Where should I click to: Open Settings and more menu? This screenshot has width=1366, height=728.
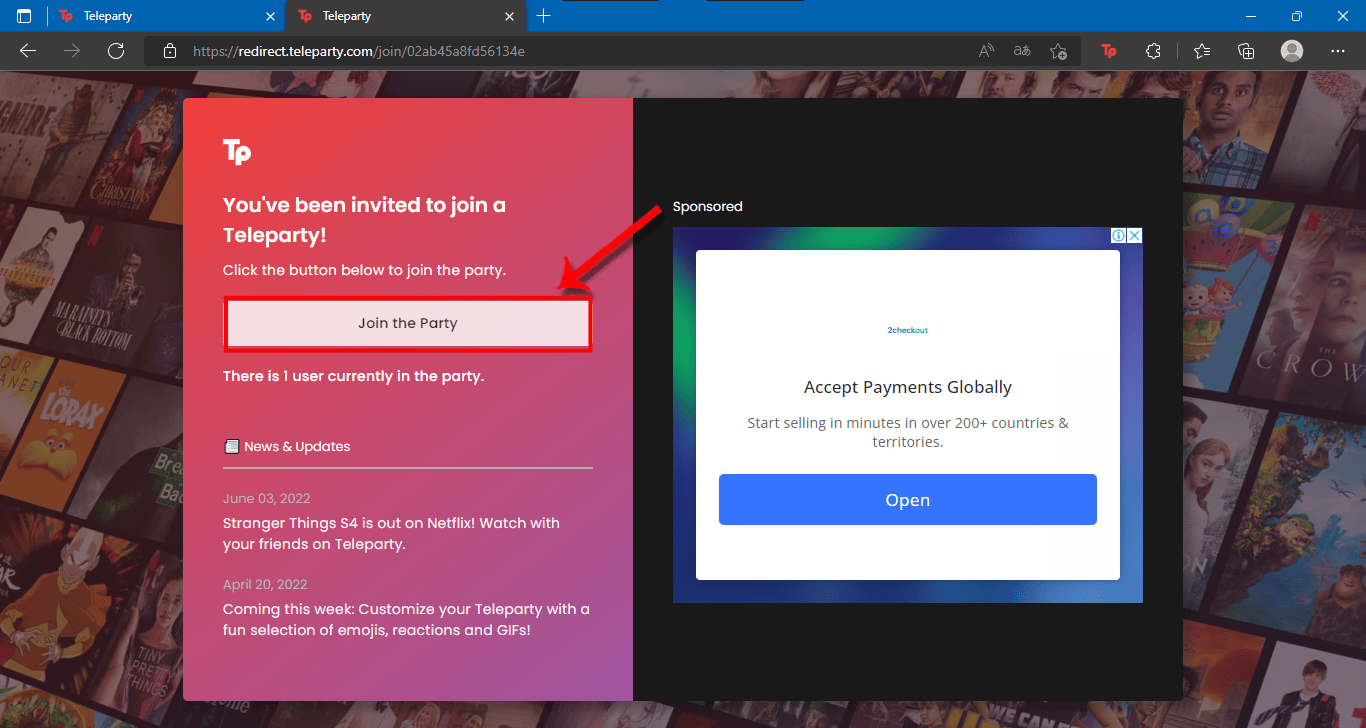1338,51
